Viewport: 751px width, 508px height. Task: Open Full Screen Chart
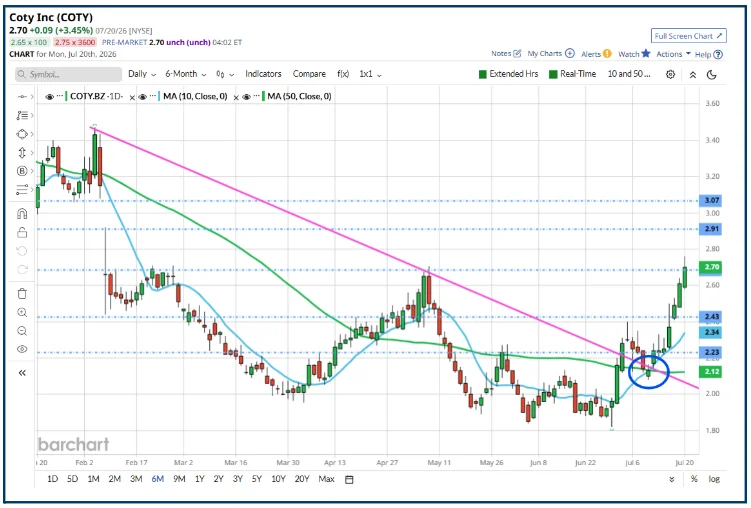click(688, 36)
